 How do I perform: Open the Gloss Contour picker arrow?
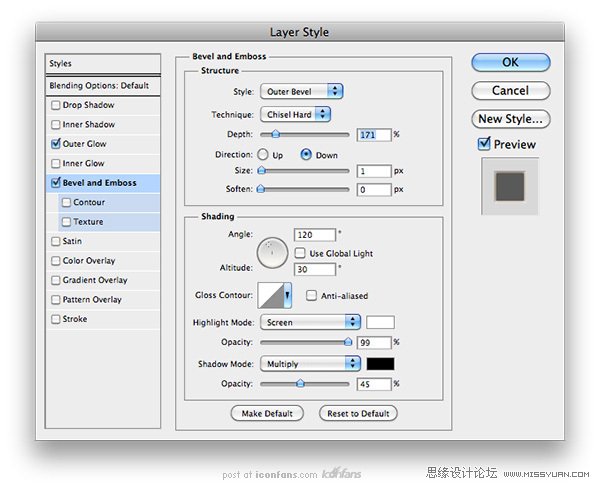click(x=287, y=295)
